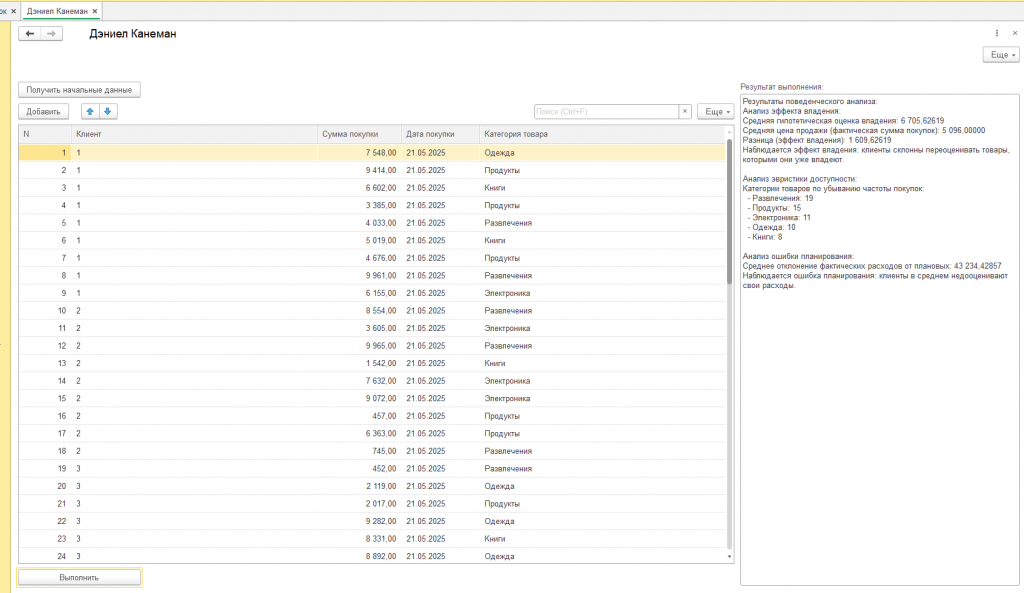Select the cell with sum 8 892,00
This screenshot has height=593, width=1024.
point(359,556)
